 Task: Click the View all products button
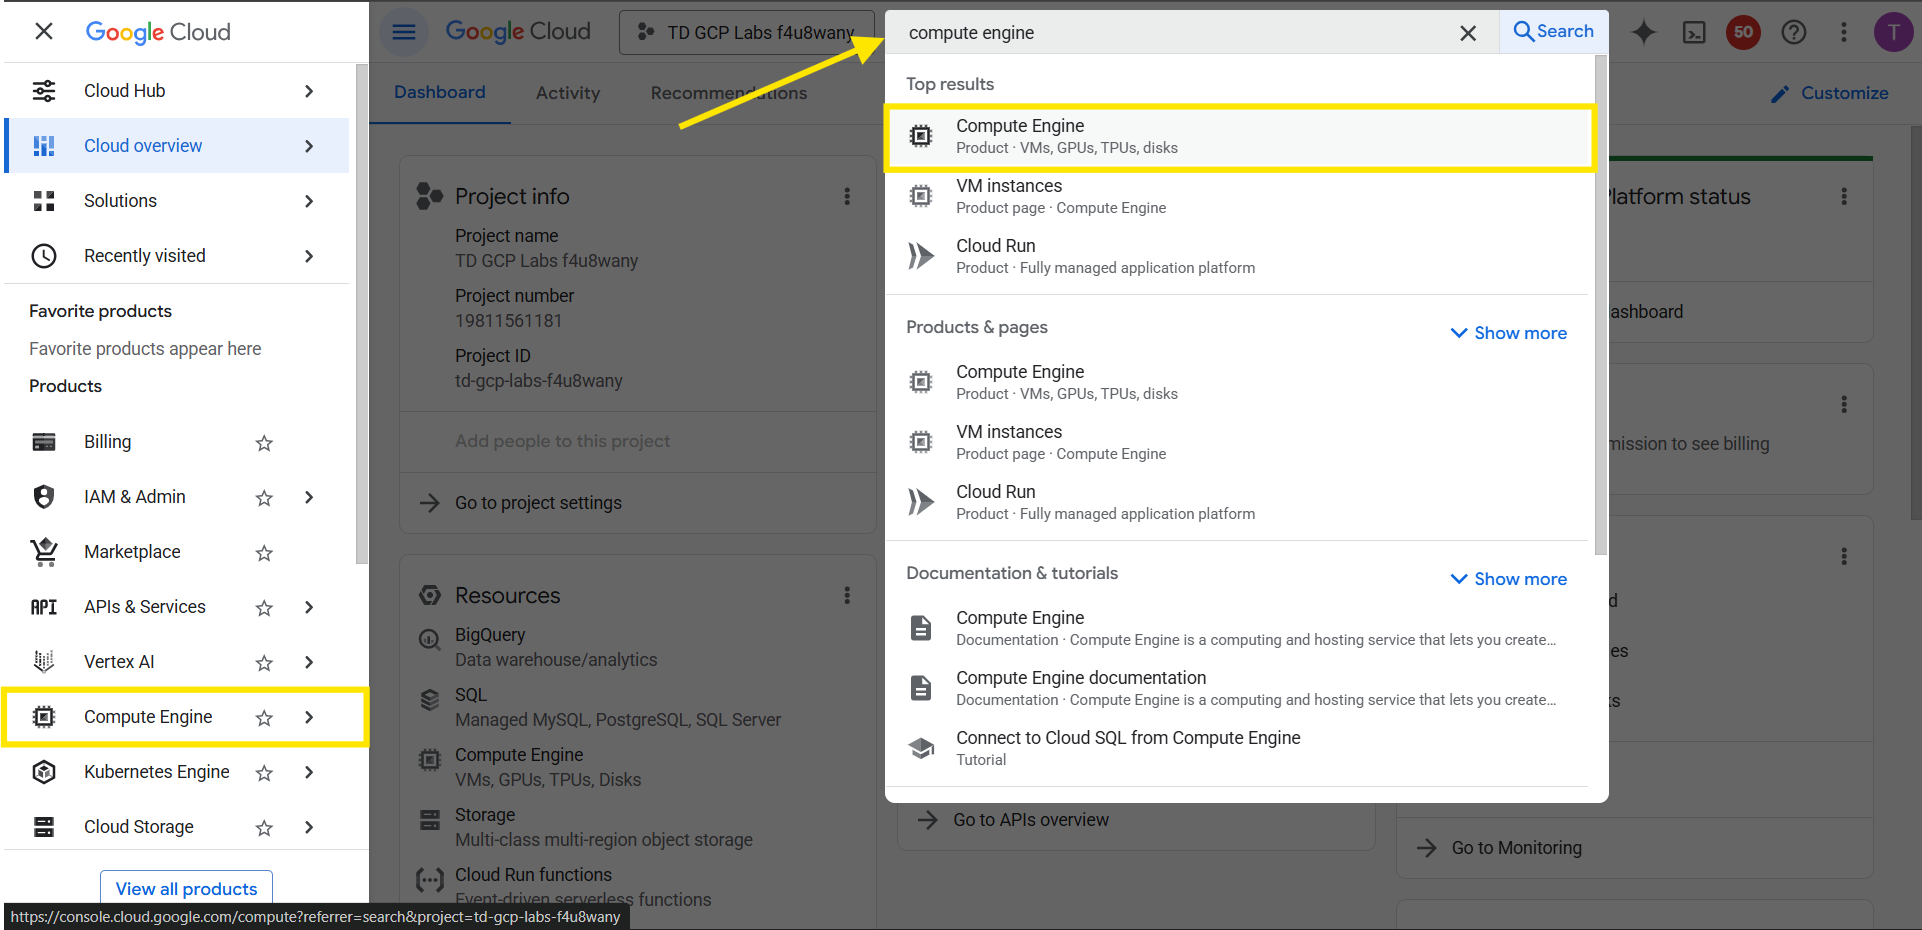[x=186, y=888]
